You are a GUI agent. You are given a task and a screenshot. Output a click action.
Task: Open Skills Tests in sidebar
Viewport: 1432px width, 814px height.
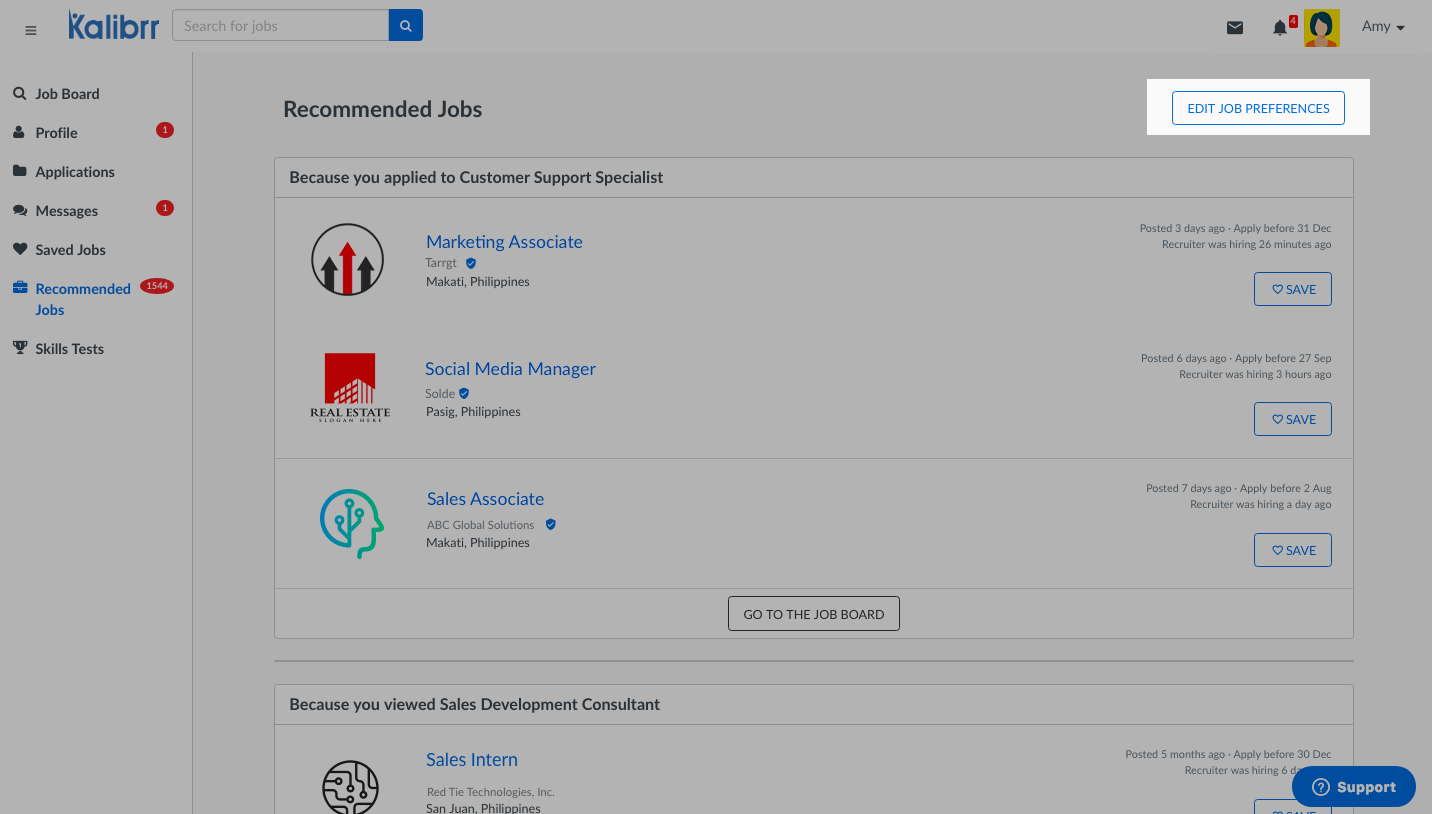click(x=69, y=349)
